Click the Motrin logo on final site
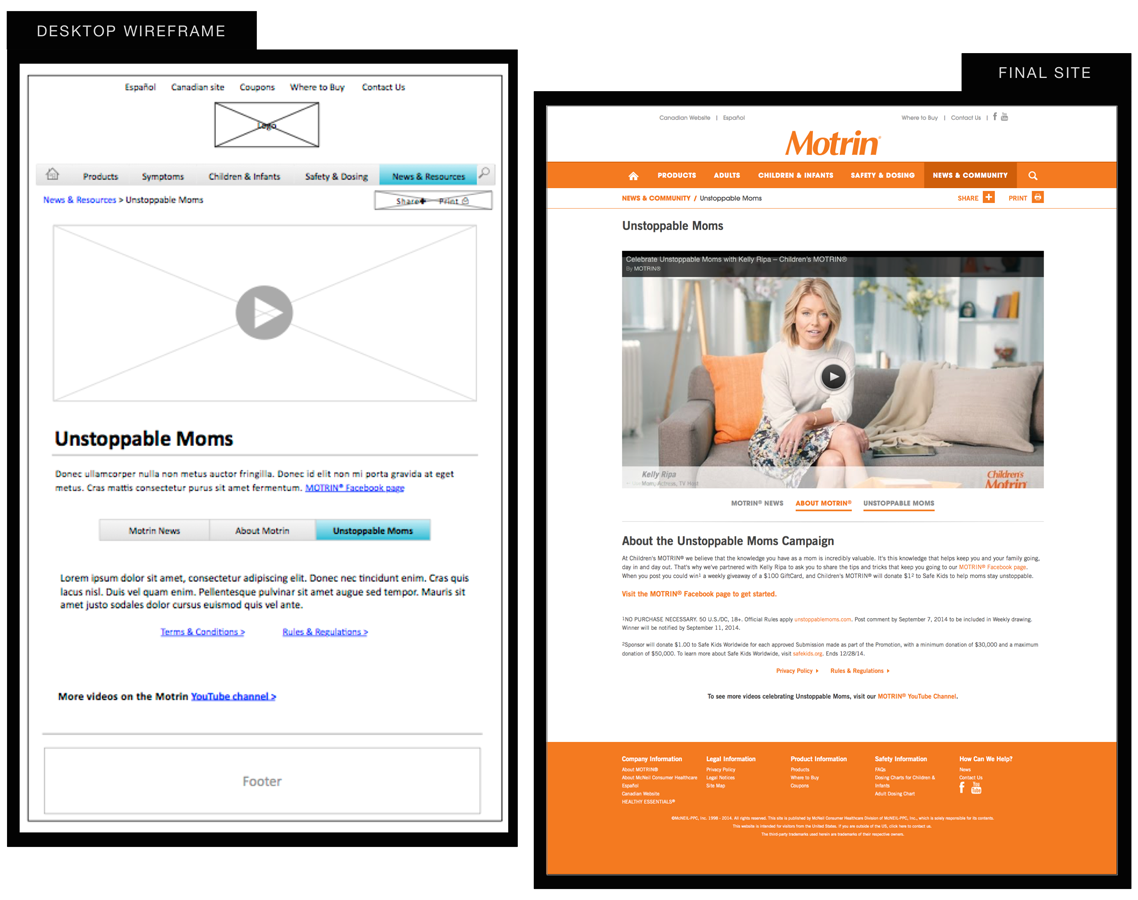Viewport: 1138px width, 900px height. [x=833, y=143]
